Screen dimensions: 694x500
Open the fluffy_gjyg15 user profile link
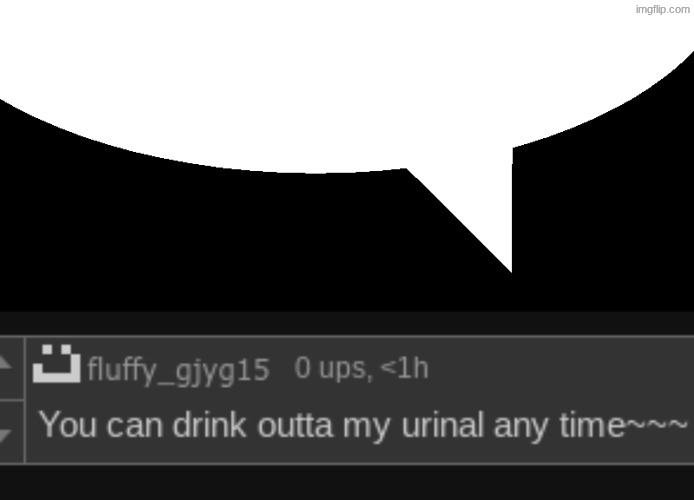178,369
